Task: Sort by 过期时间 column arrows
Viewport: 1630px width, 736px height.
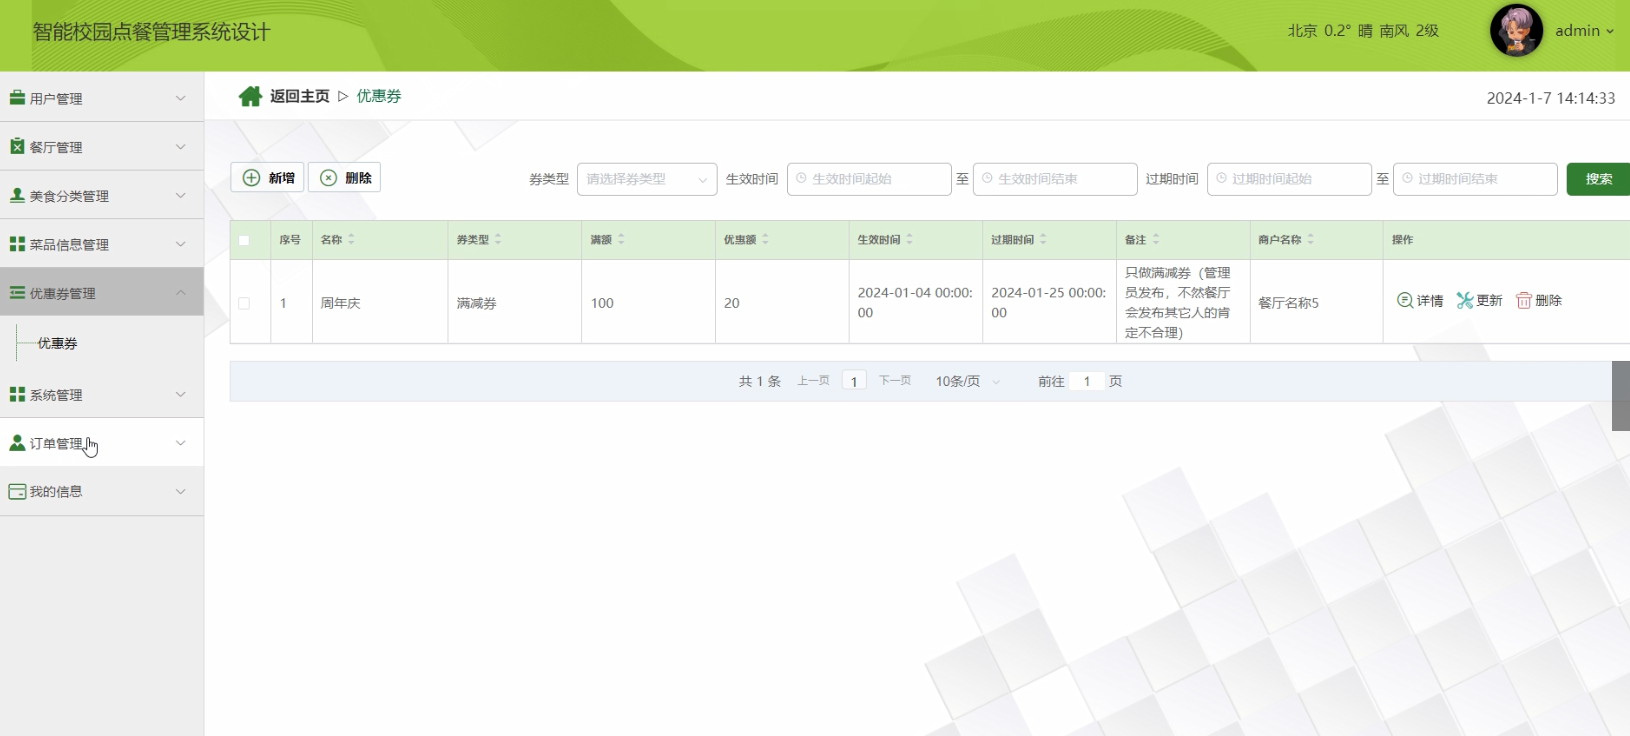Action: pyautogui.click(x=1043, y=239)
